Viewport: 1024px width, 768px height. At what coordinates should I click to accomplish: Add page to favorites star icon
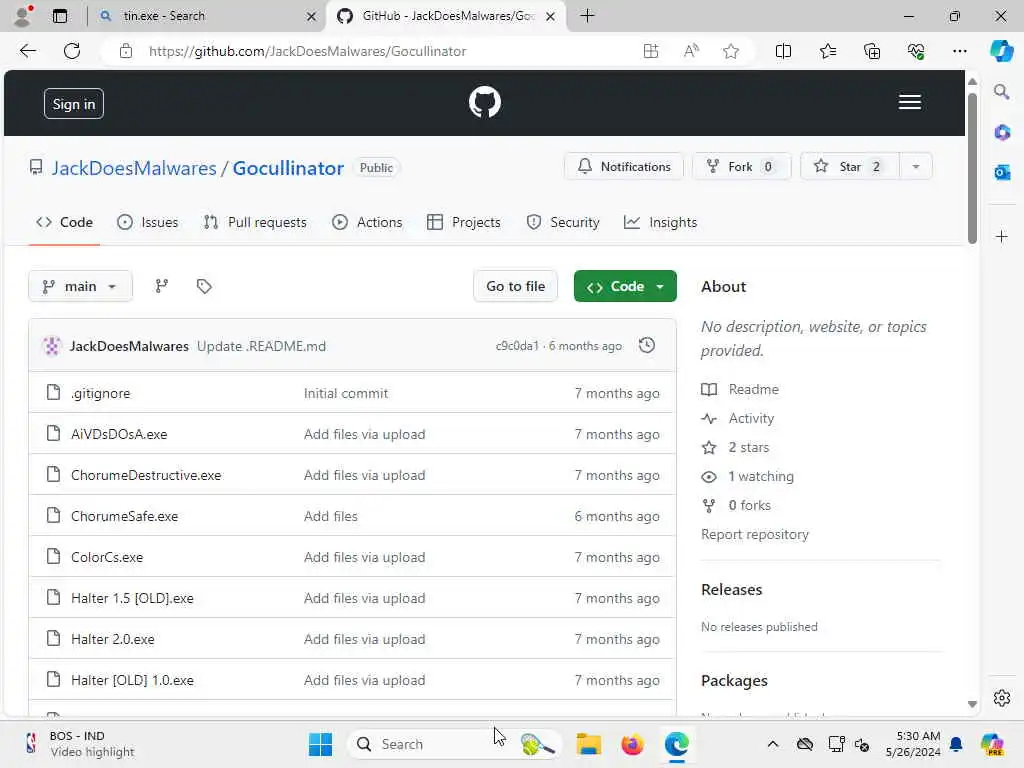[731, 51]
